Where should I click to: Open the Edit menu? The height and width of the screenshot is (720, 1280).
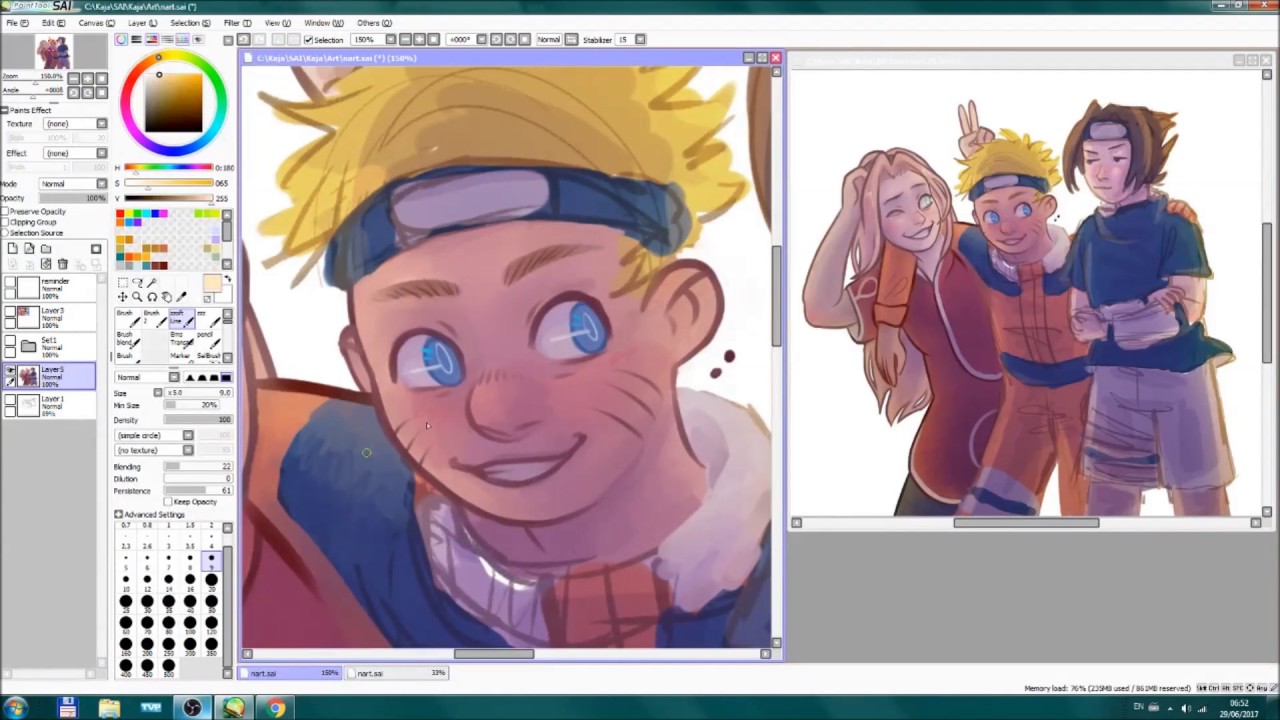pos(54,23)
